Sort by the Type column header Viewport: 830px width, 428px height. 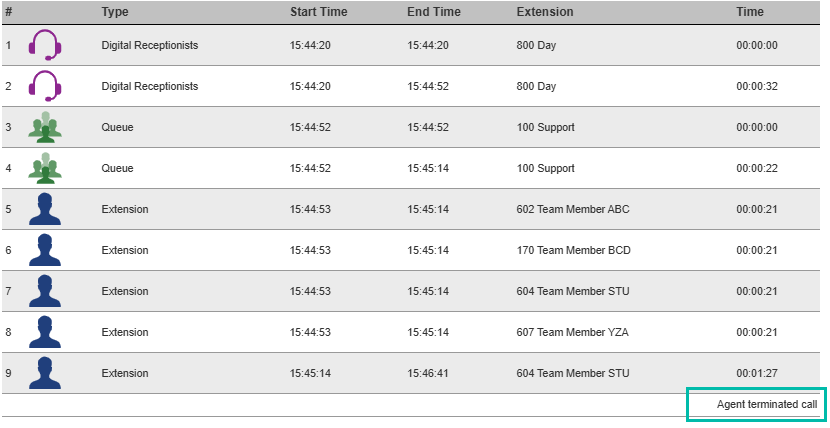pyautogui.click(x=115, y=12)
